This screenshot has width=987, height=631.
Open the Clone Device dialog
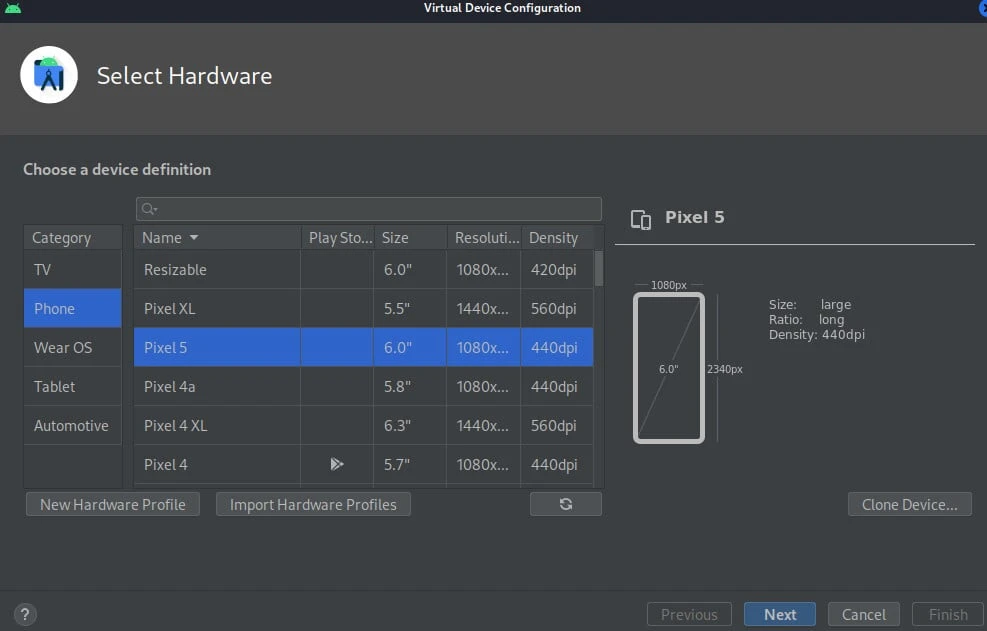pos(909,504)
